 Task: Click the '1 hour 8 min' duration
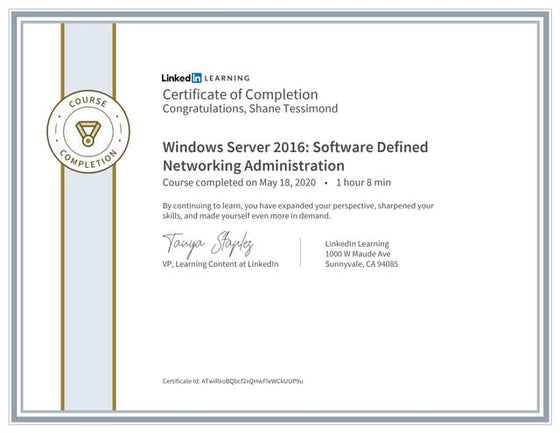[x=363, y=183]
